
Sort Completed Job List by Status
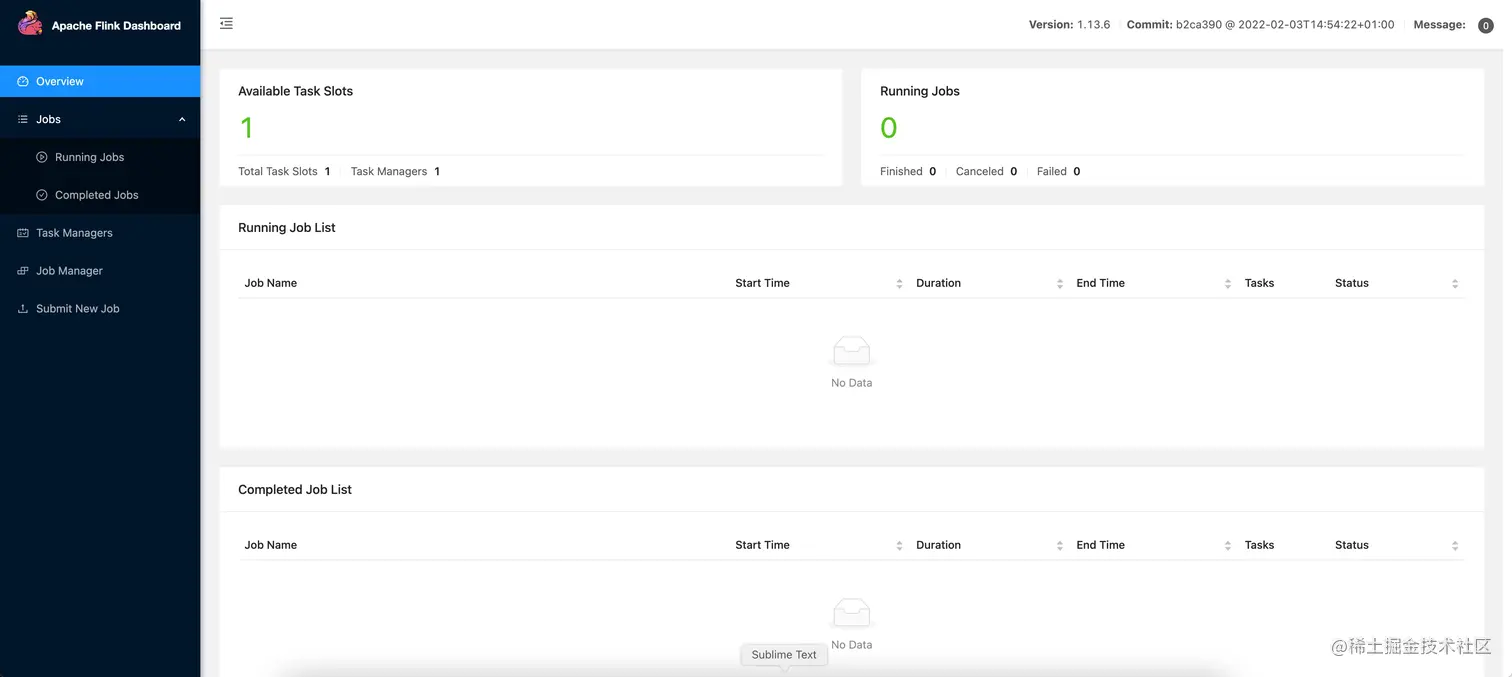(x=1454, y=546)
